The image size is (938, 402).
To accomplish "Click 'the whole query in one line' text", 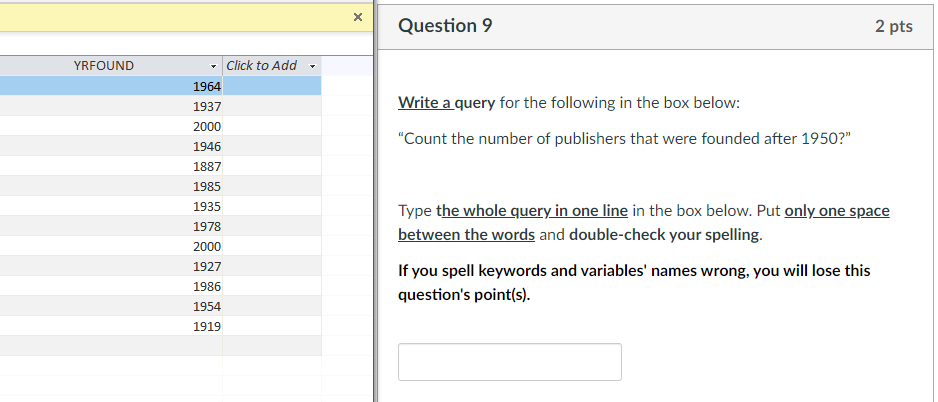I will [532, 211].
